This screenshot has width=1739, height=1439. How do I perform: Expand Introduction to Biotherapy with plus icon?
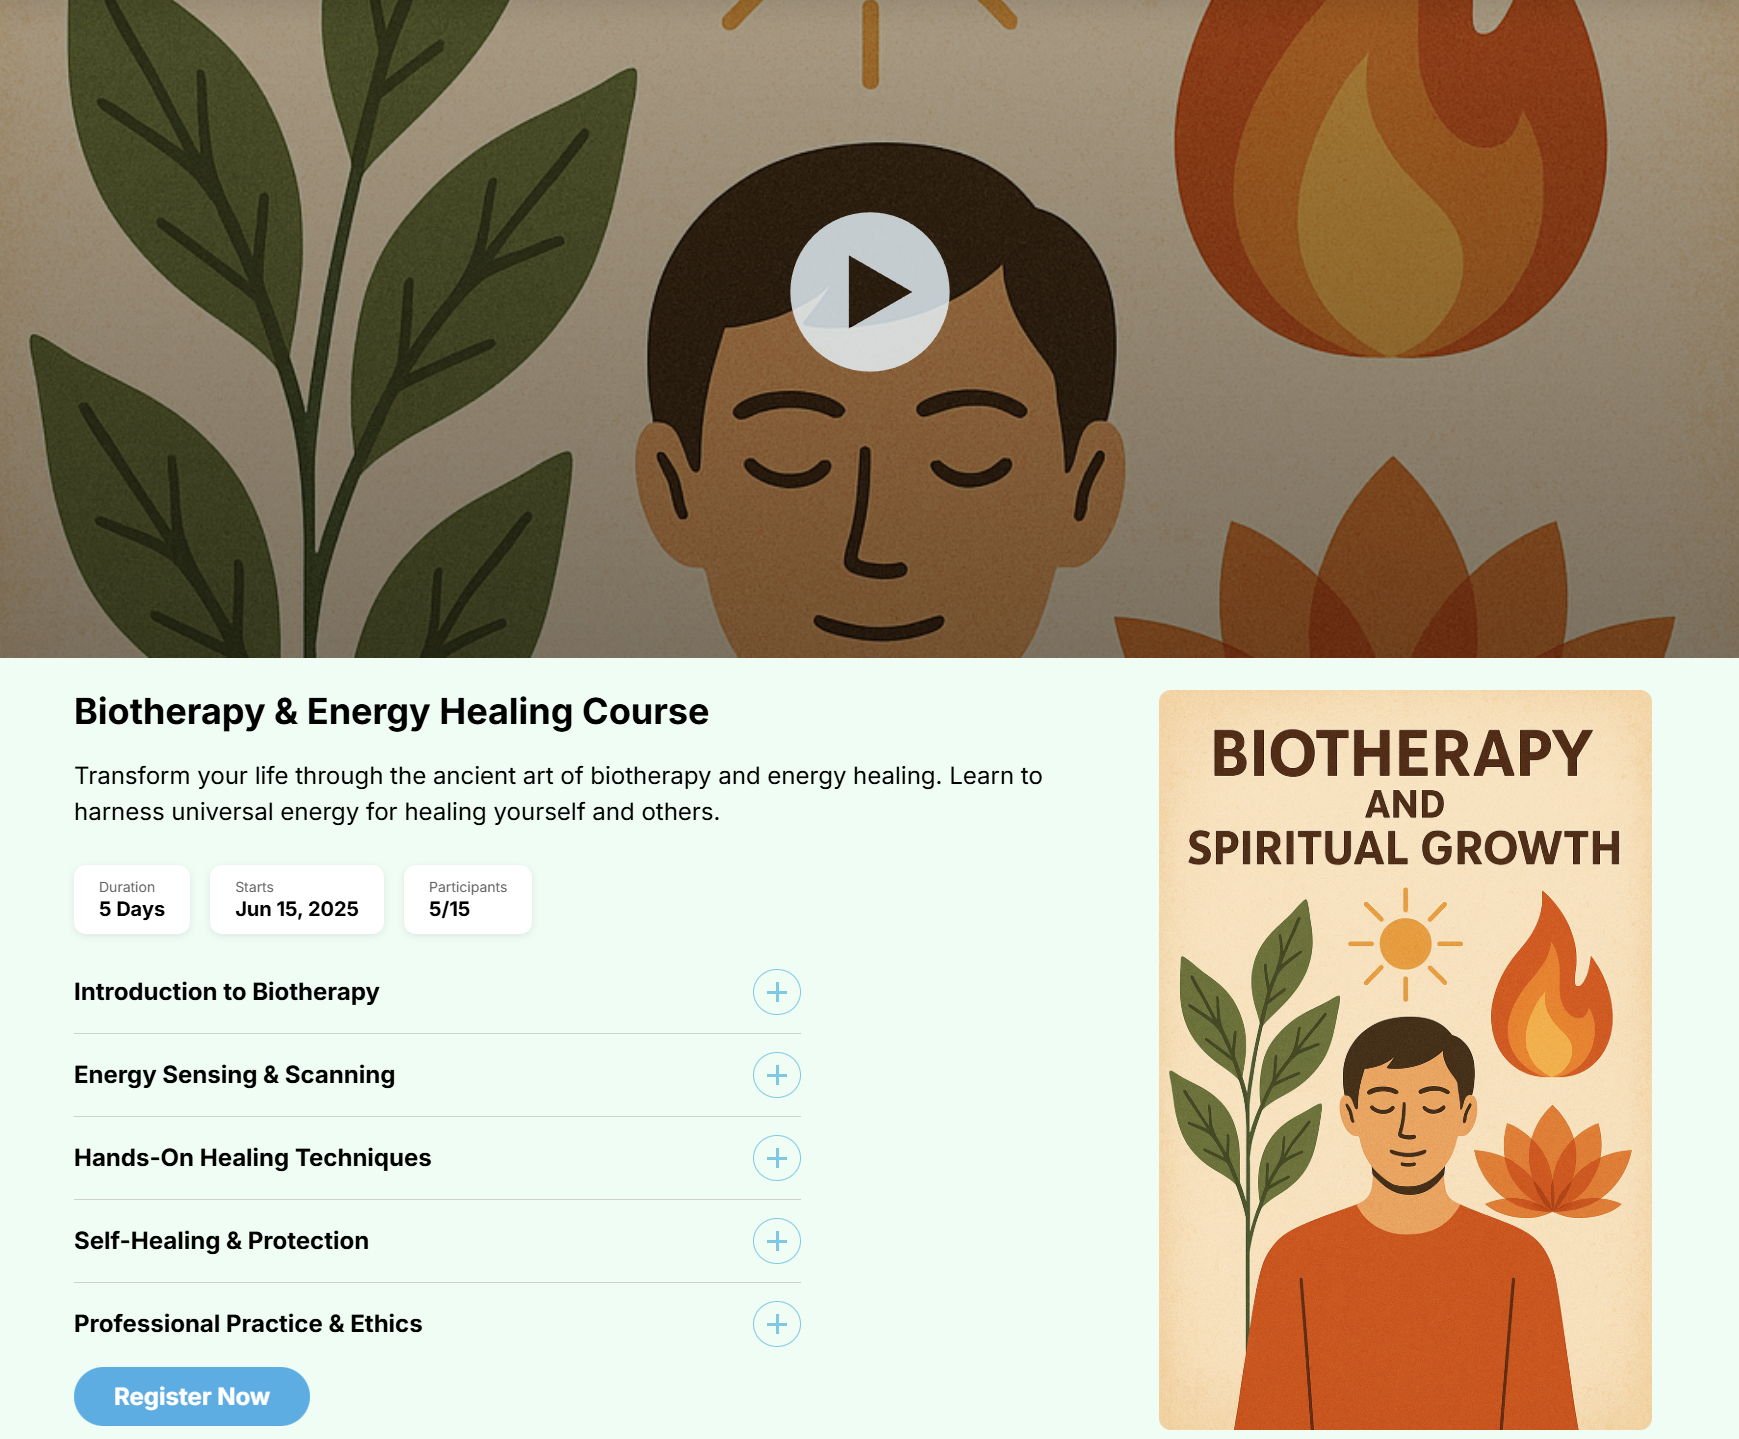click(777, 992)
